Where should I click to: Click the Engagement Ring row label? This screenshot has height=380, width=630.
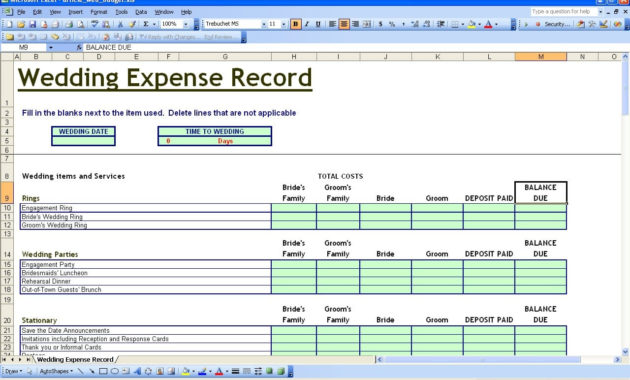coord(47,208)
